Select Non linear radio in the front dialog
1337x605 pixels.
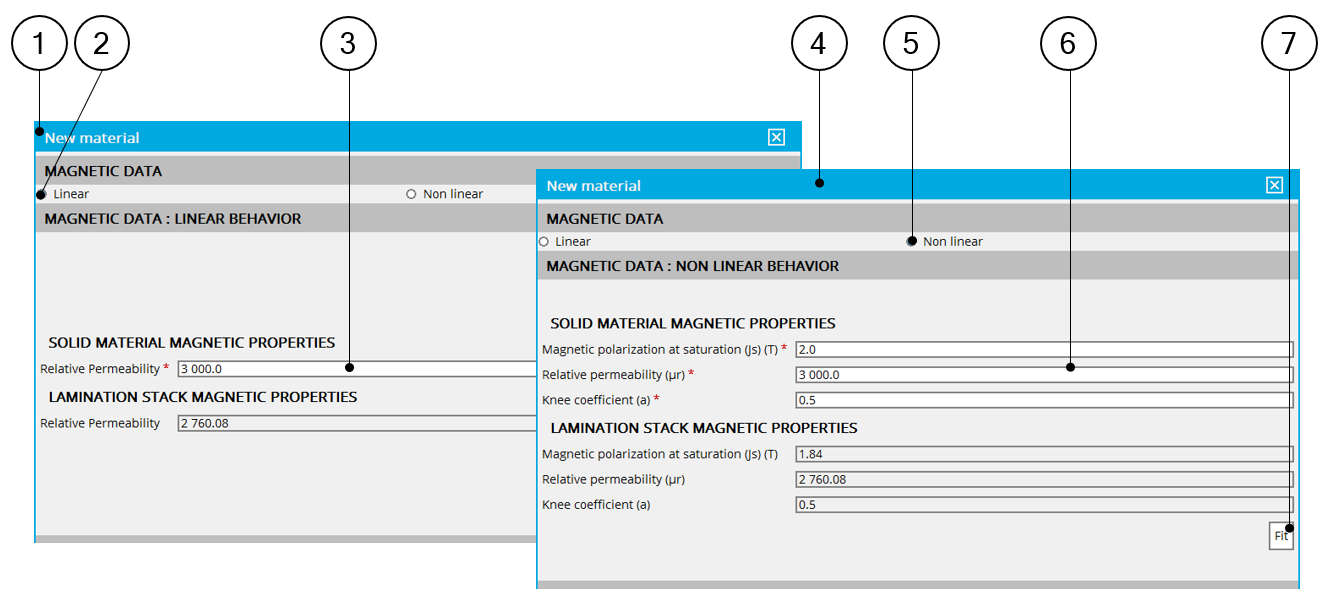point(912,242)
